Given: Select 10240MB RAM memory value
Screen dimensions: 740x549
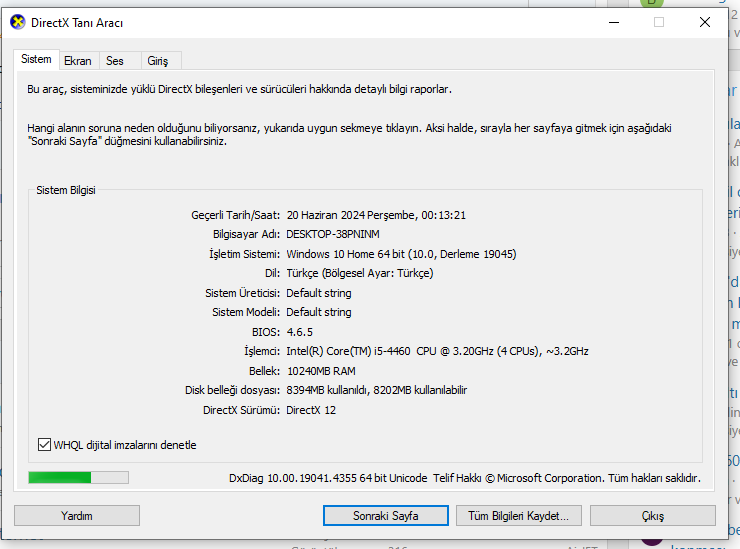Looking at the screenshot, I should 321,371.
